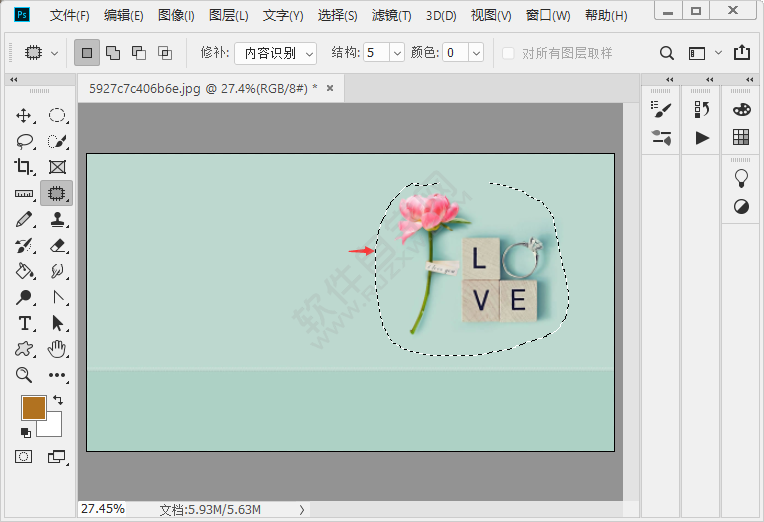Pick the brown foreground color swatch

pos(34,407)
